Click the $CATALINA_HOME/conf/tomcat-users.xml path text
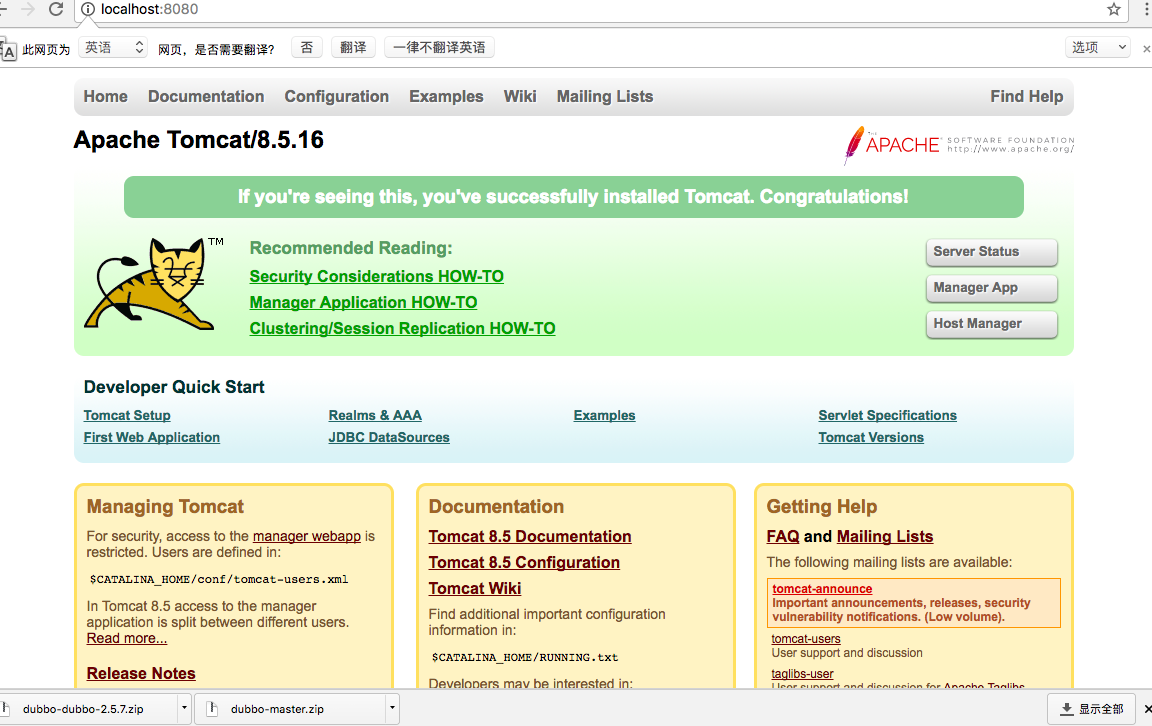This screenshot has width=1152, height=726. pos(219,579)
